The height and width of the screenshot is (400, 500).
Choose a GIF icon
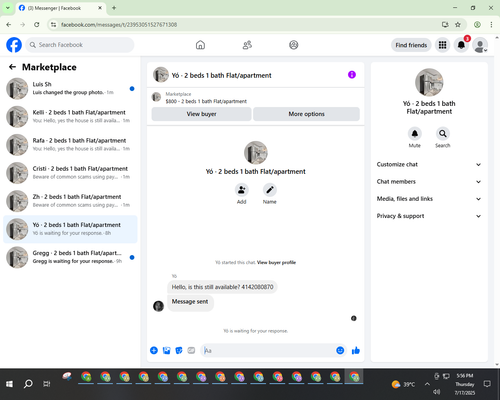click(x=191, y=350)
